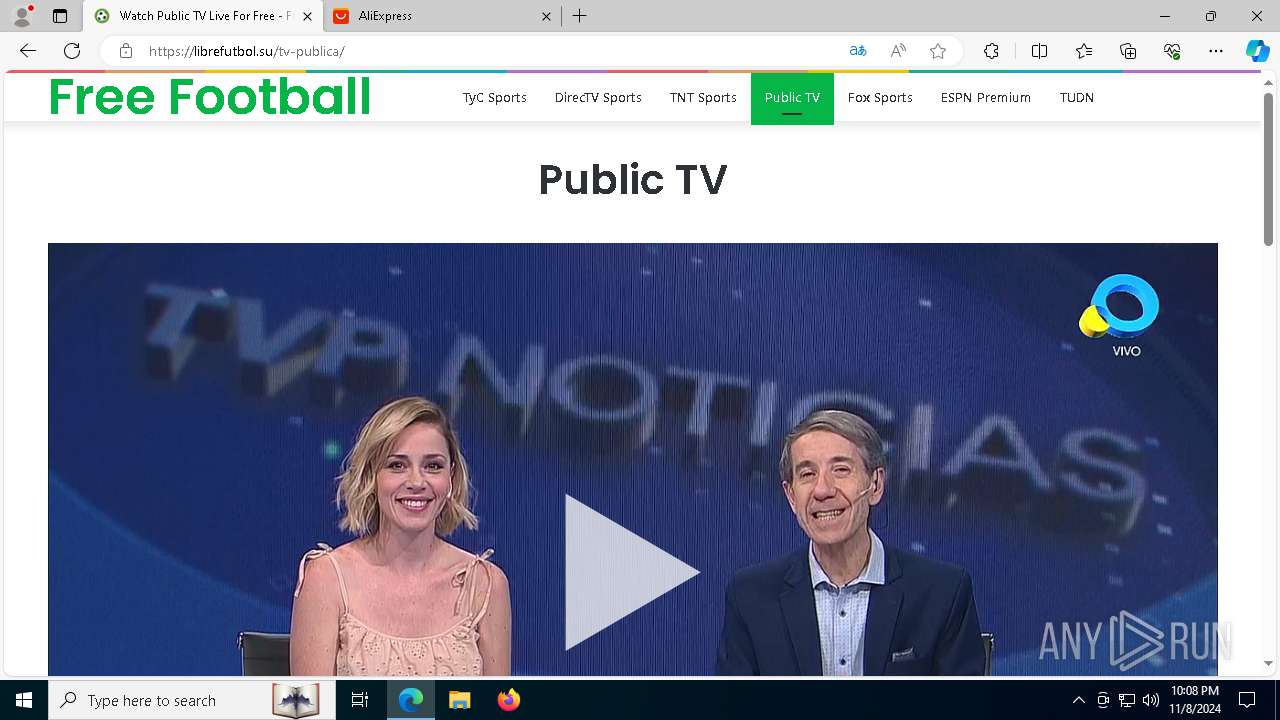1280x720 pixels.
Task: Click the Public TV heading
Action: click(632, 180)
